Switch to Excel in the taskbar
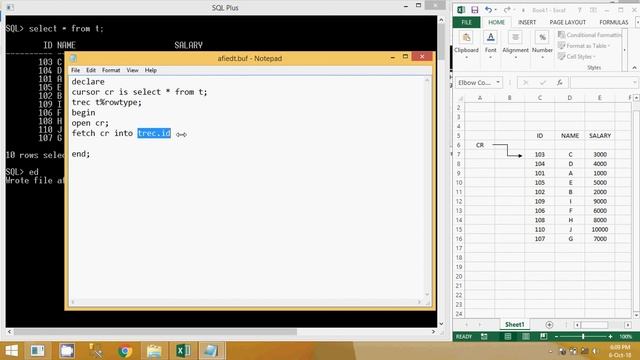 click(183, 351)
